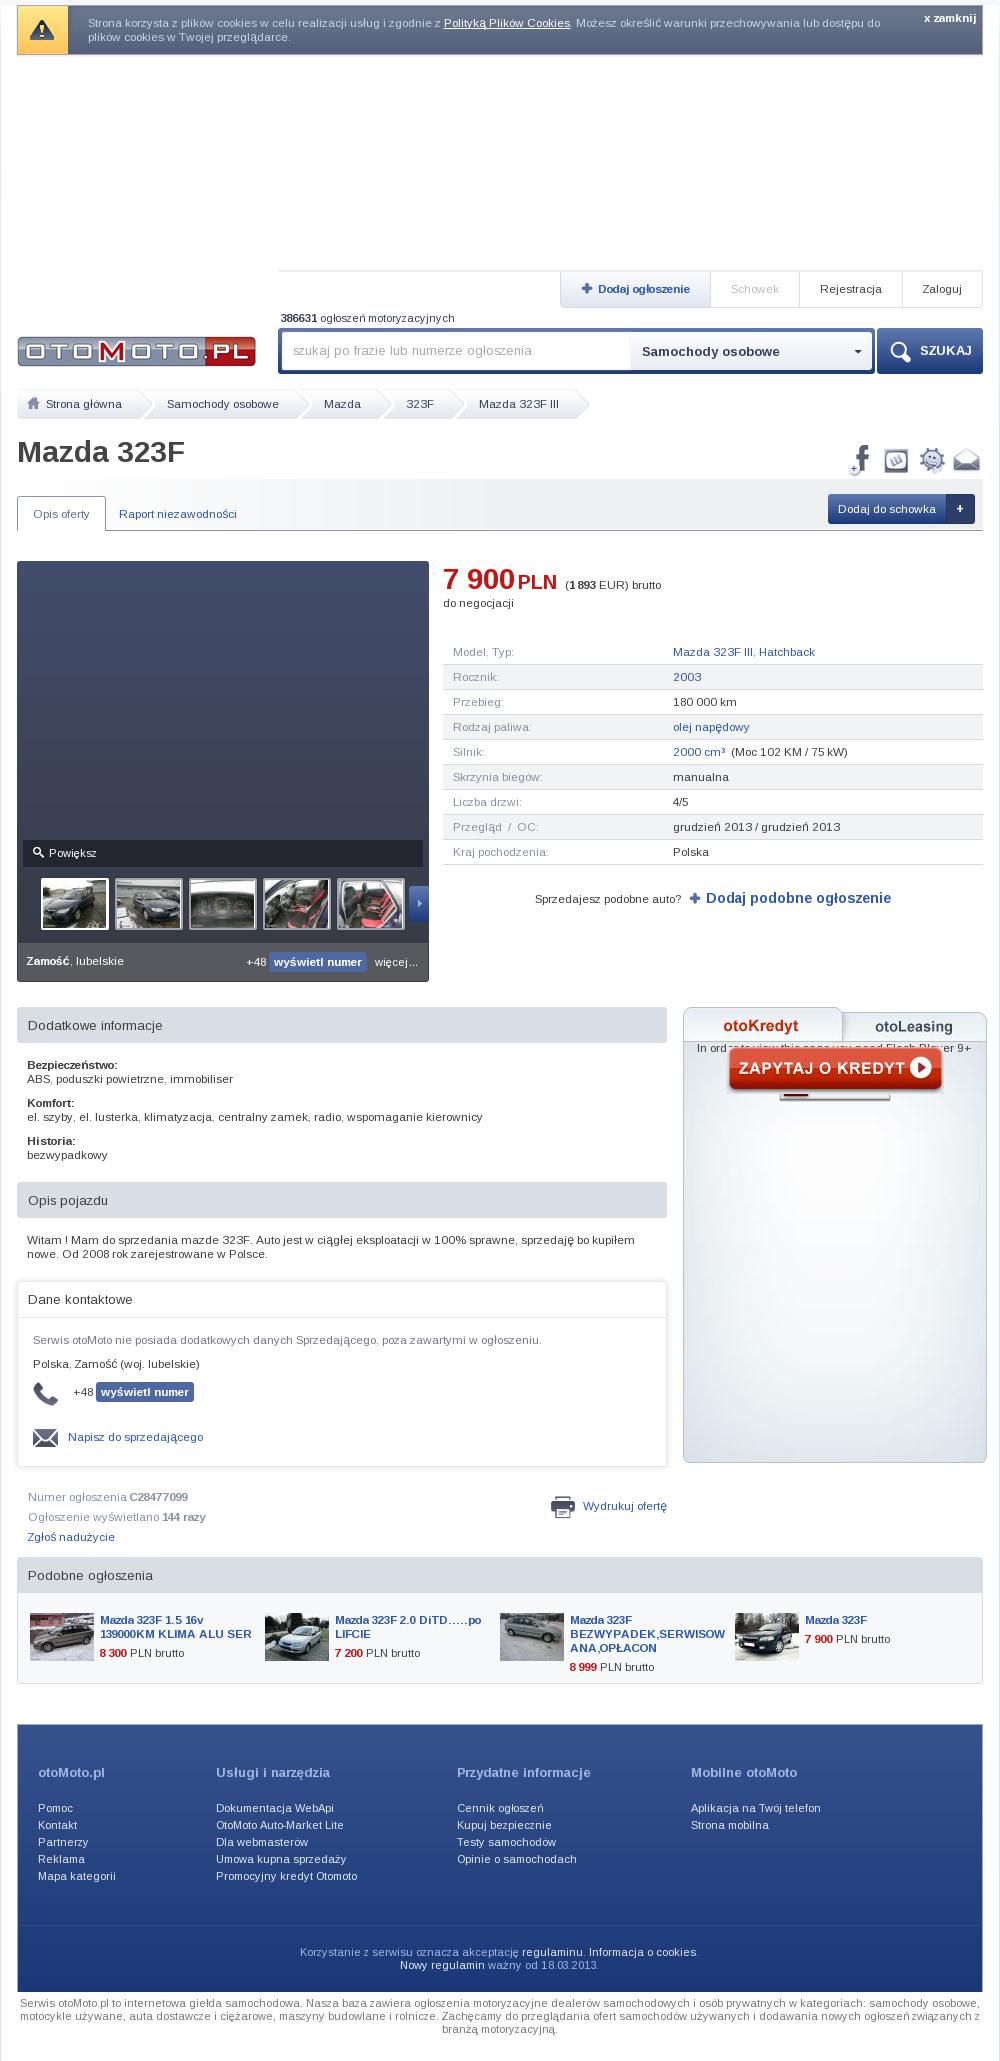Click phone handset icon in contact details
Screen dimensions: 1000x2061
coord(45,1393)
